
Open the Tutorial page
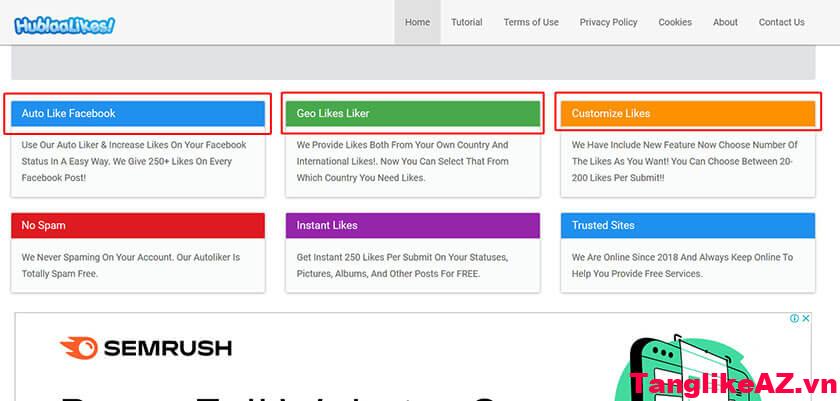466,22
